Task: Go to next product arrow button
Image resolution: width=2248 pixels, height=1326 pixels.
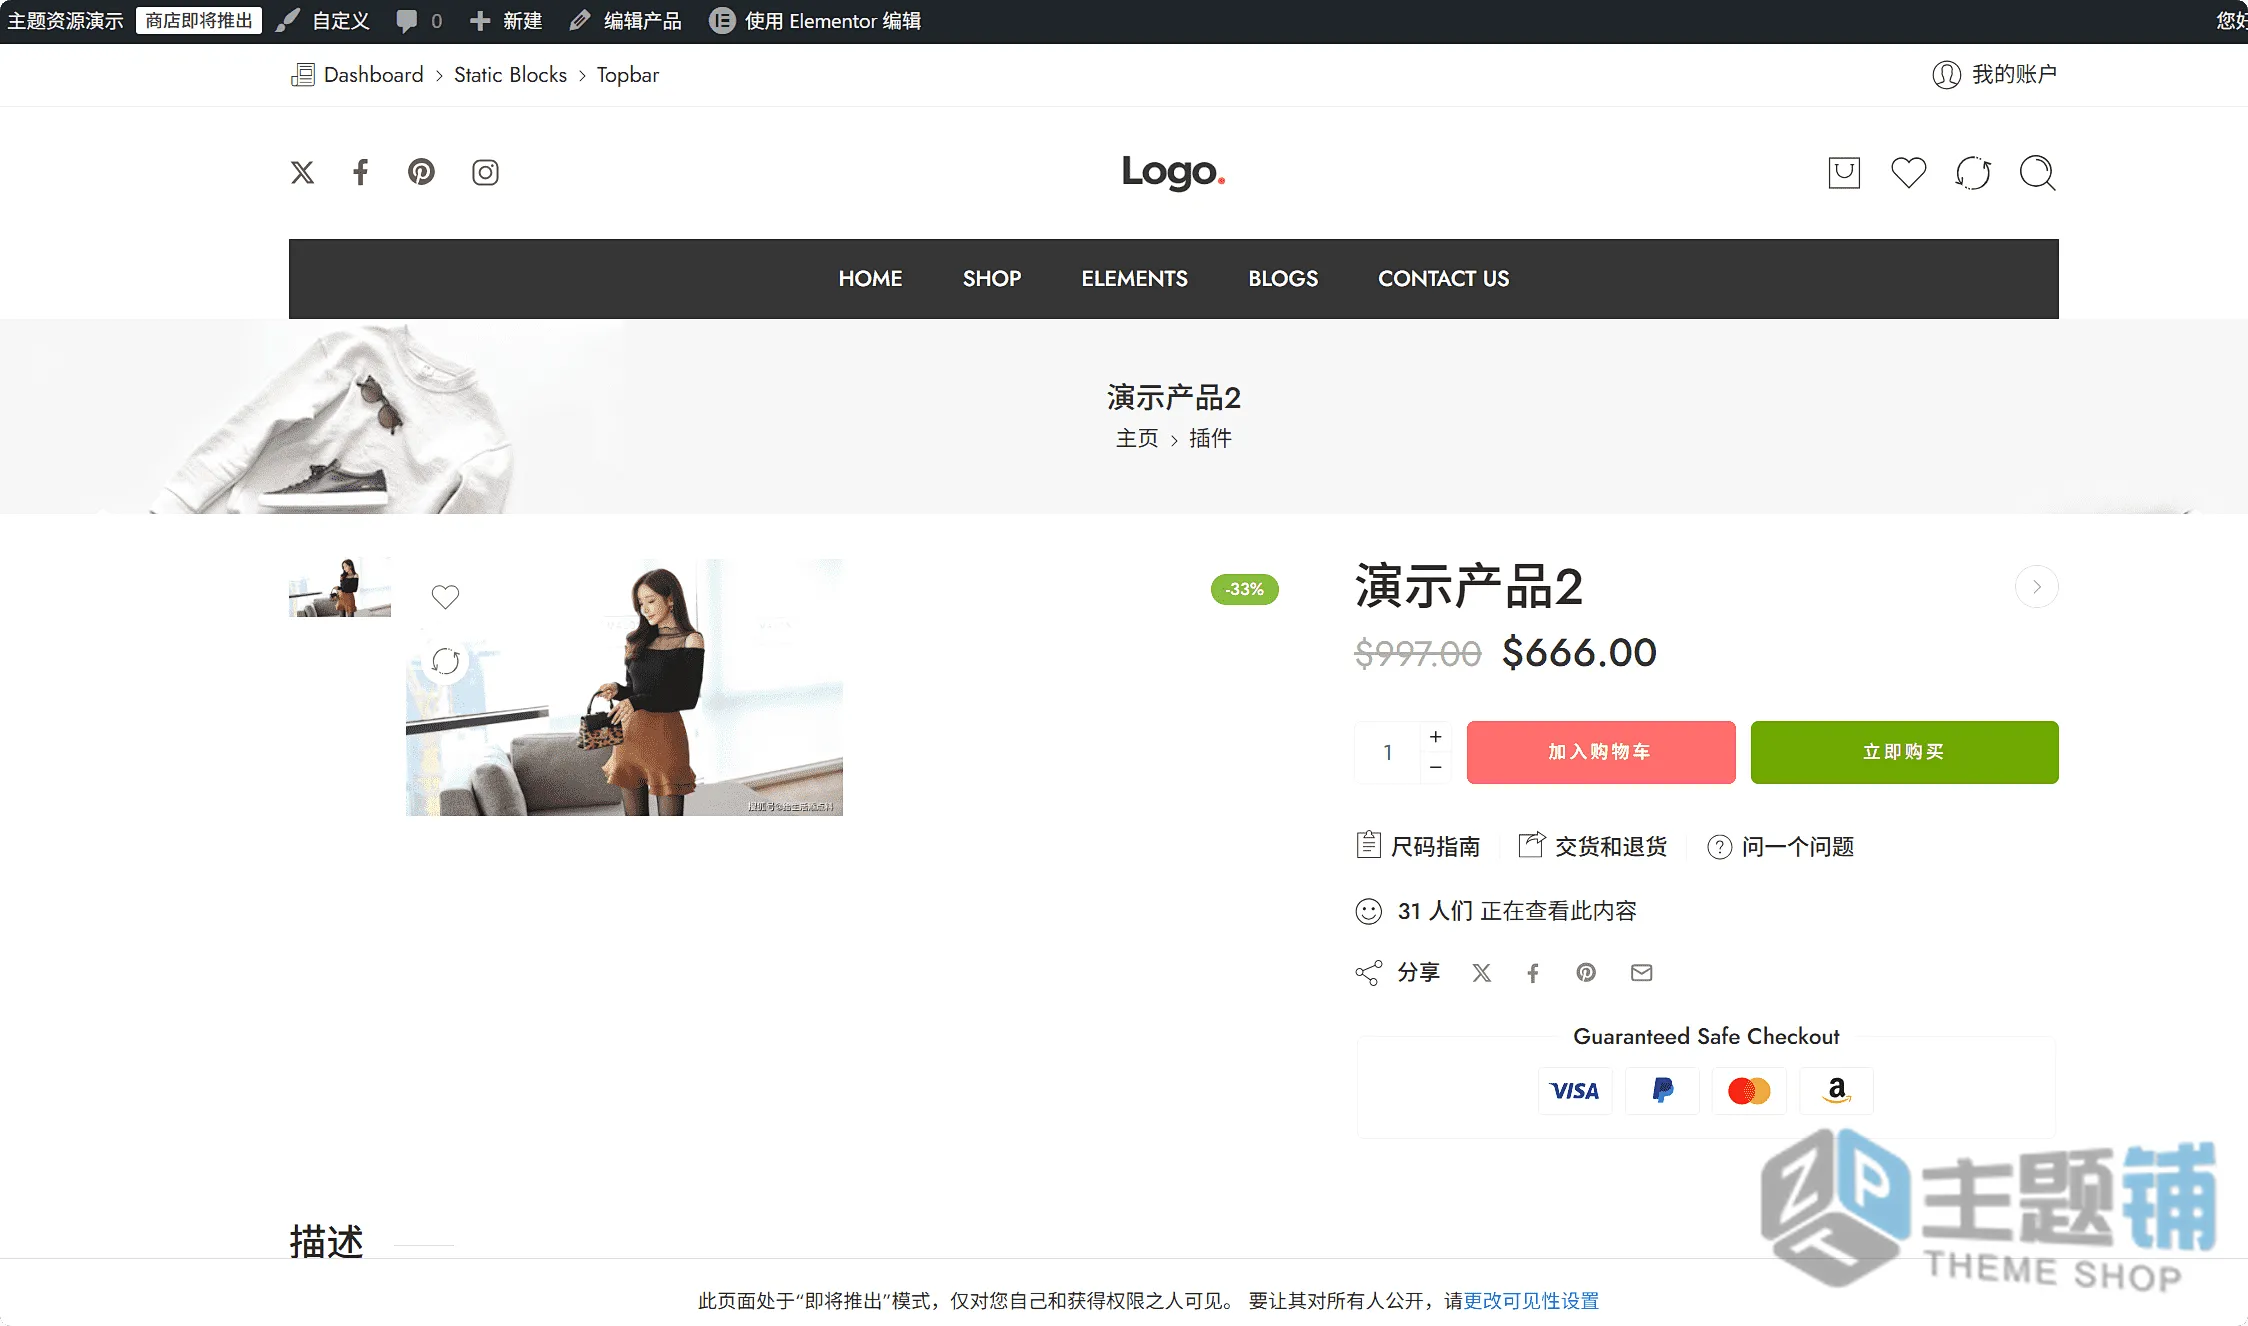Action: pos(2036,586)
